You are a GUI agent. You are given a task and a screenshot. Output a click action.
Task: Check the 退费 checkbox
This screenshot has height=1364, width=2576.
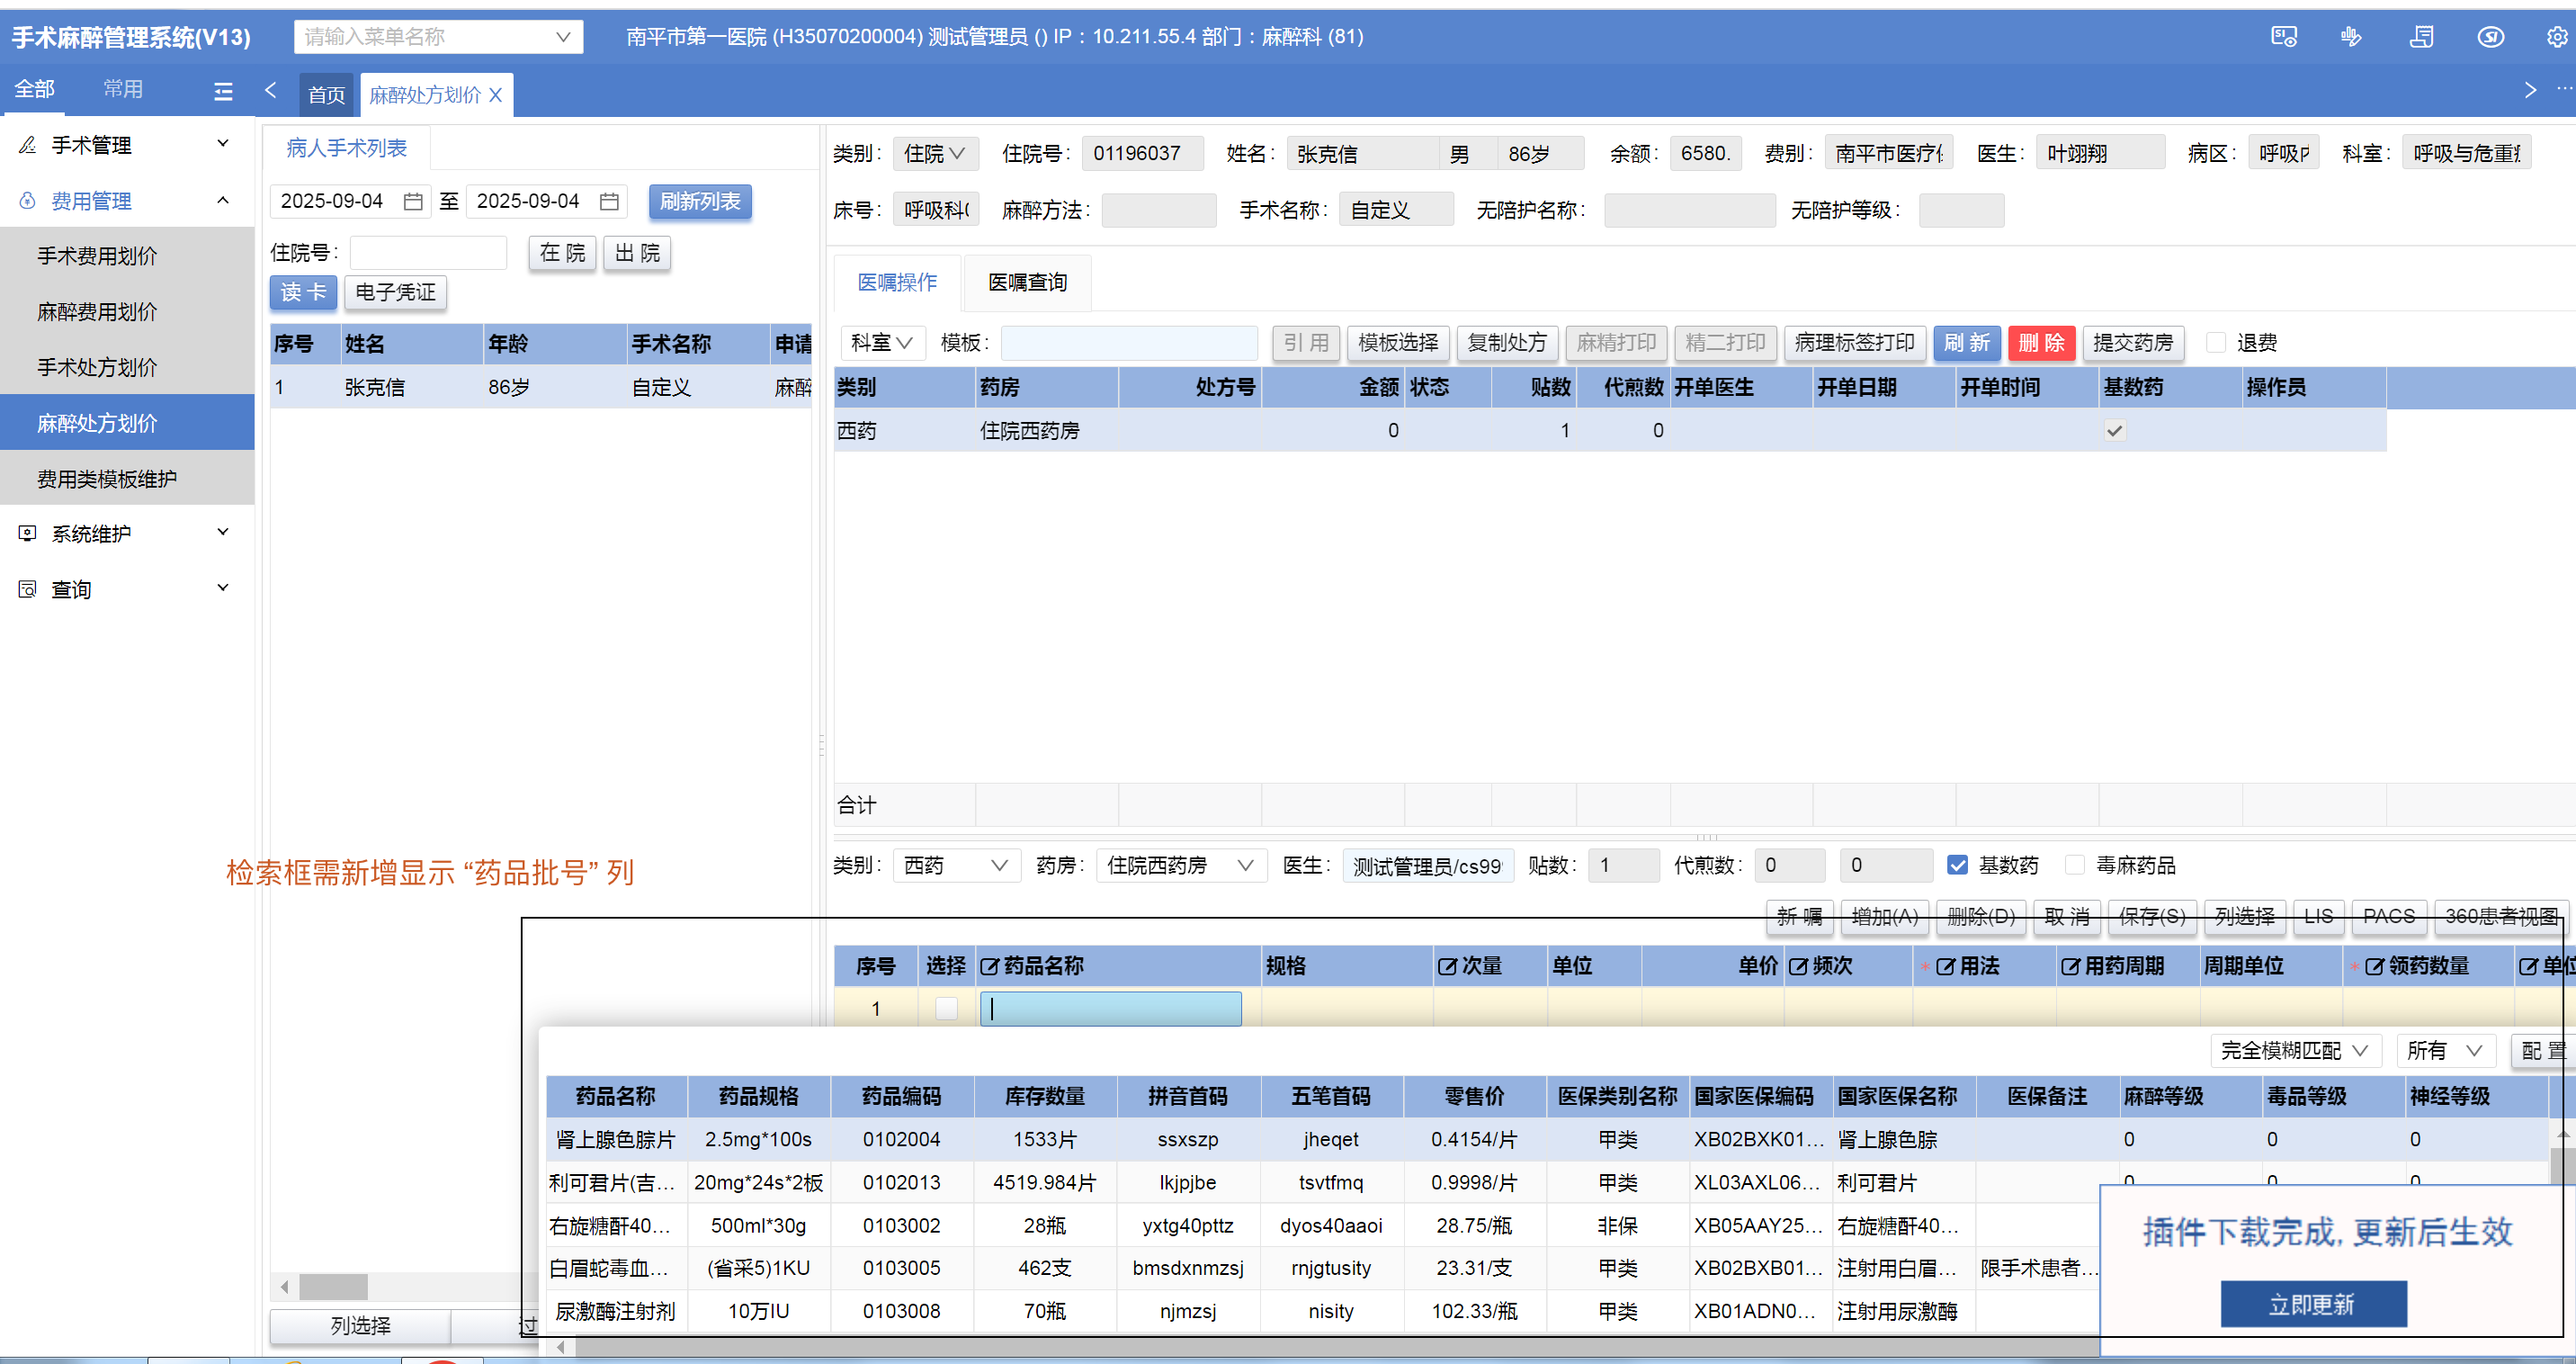pyautogui.click(x=2216, y=343)
